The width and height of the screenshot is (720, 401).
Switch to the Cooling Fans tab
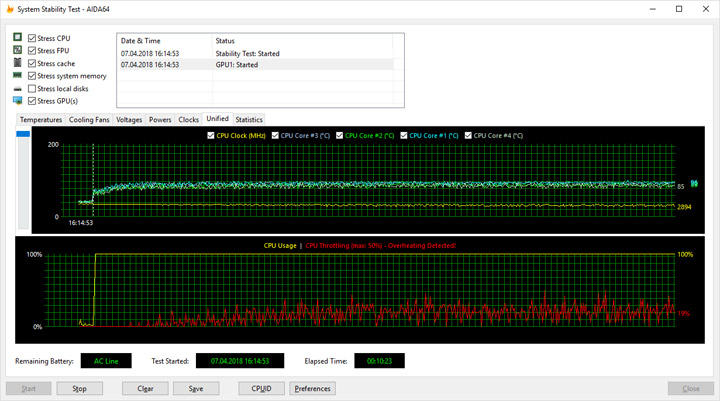pyautogui.click(x=89, y=119)
